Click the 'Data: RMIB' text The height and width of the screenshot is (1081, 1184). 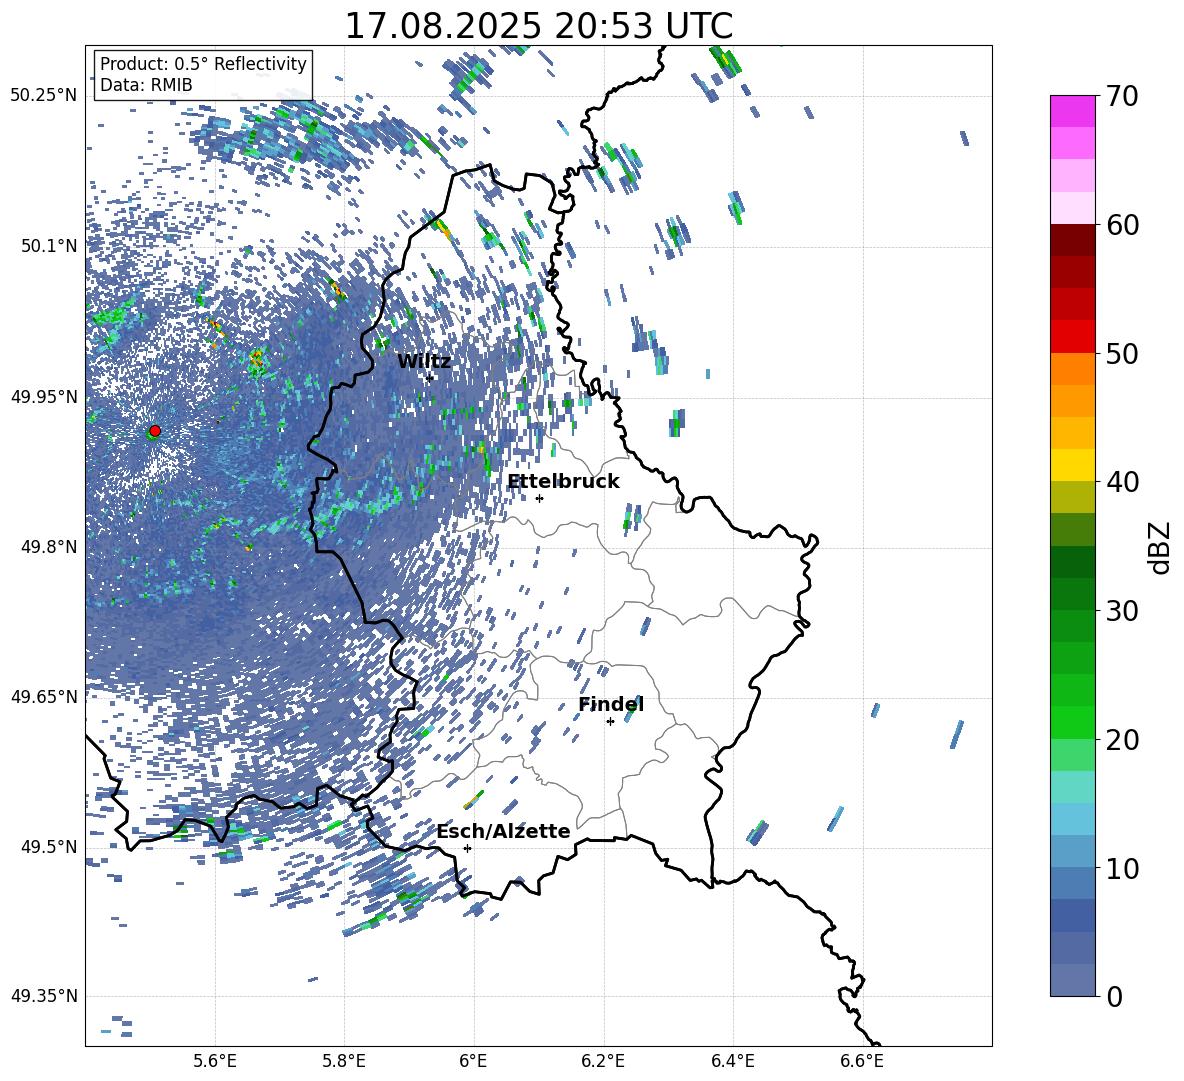click(146, 85)
